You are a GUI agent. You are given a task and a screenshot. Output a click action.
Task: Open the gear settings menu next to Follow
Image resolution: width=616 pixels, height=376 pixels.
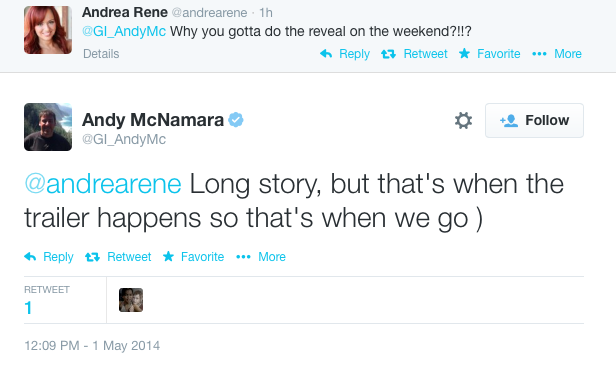[x=463, y=120]
